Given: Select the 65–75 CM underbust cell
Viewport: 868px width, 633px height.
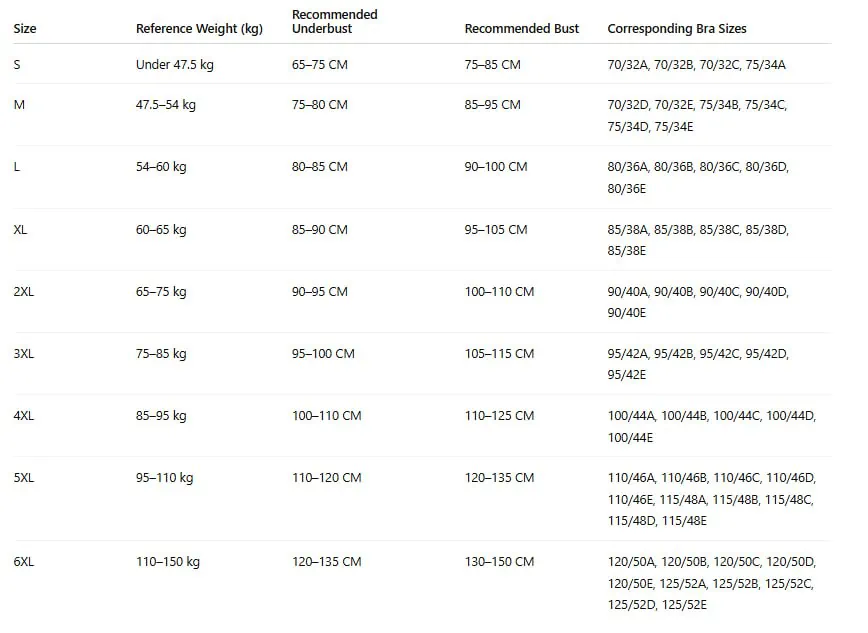Looking at the screenshot, I should click(319, 65).
